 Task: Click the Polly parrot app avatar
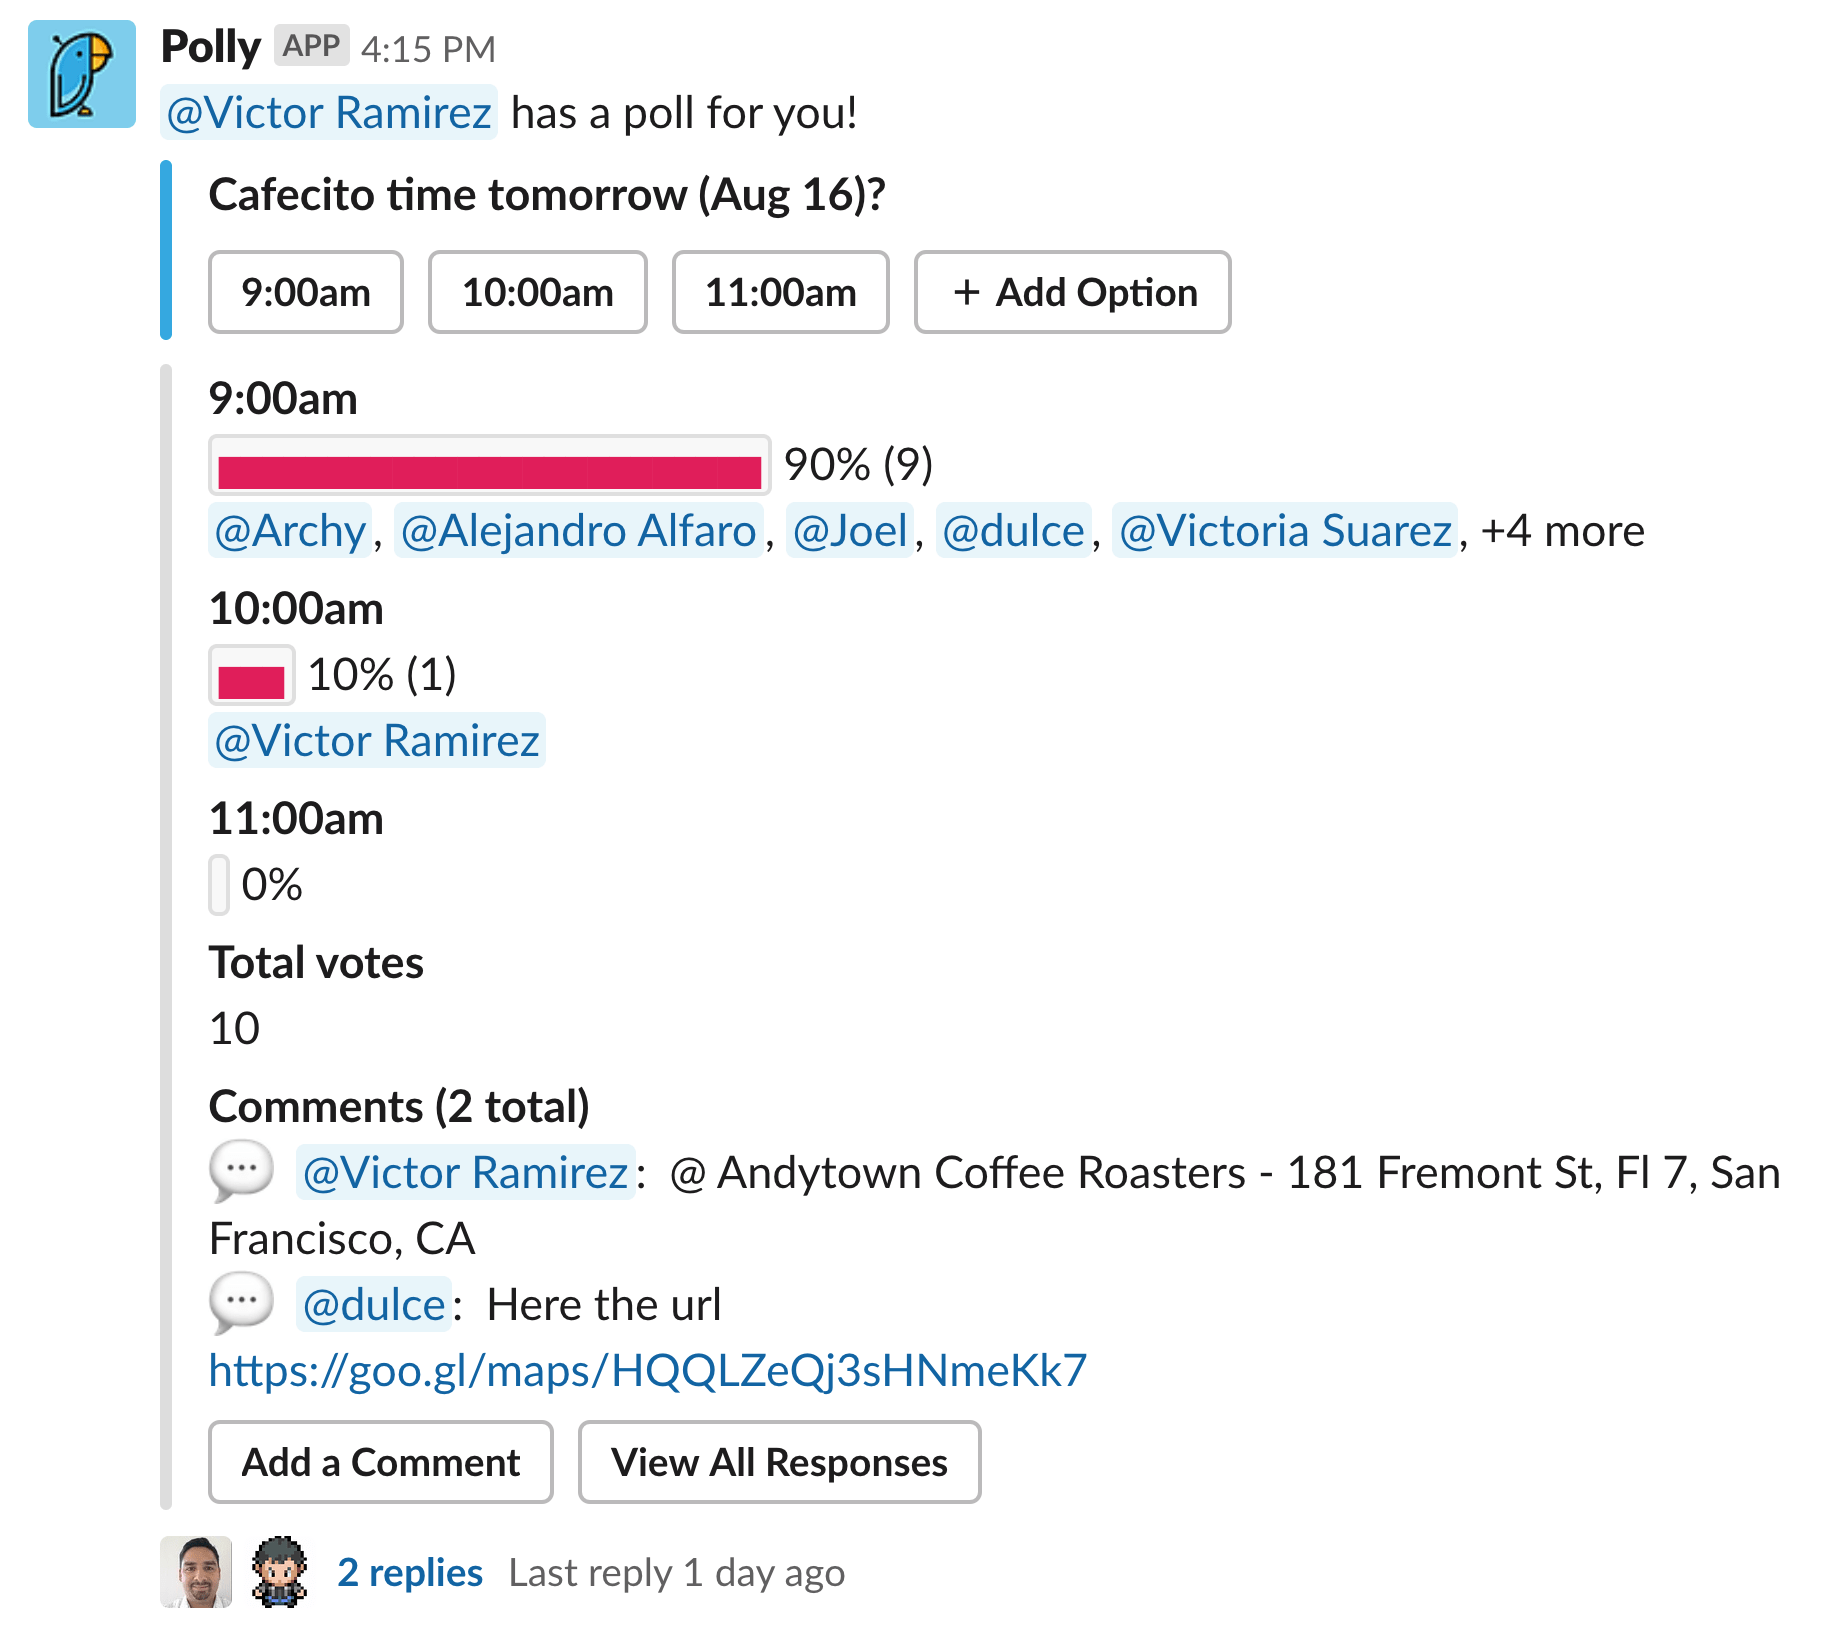(82, 75)
